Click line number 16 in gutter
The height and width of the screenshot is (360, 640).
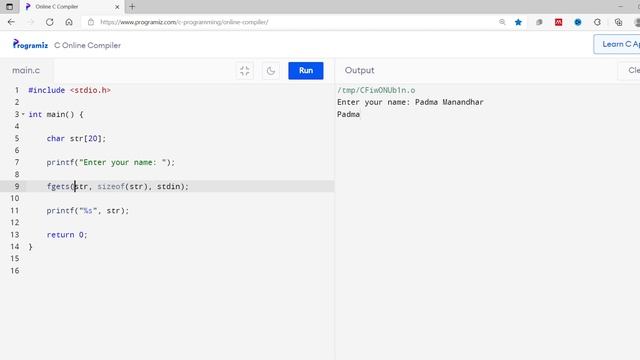[x=15, y=271]
